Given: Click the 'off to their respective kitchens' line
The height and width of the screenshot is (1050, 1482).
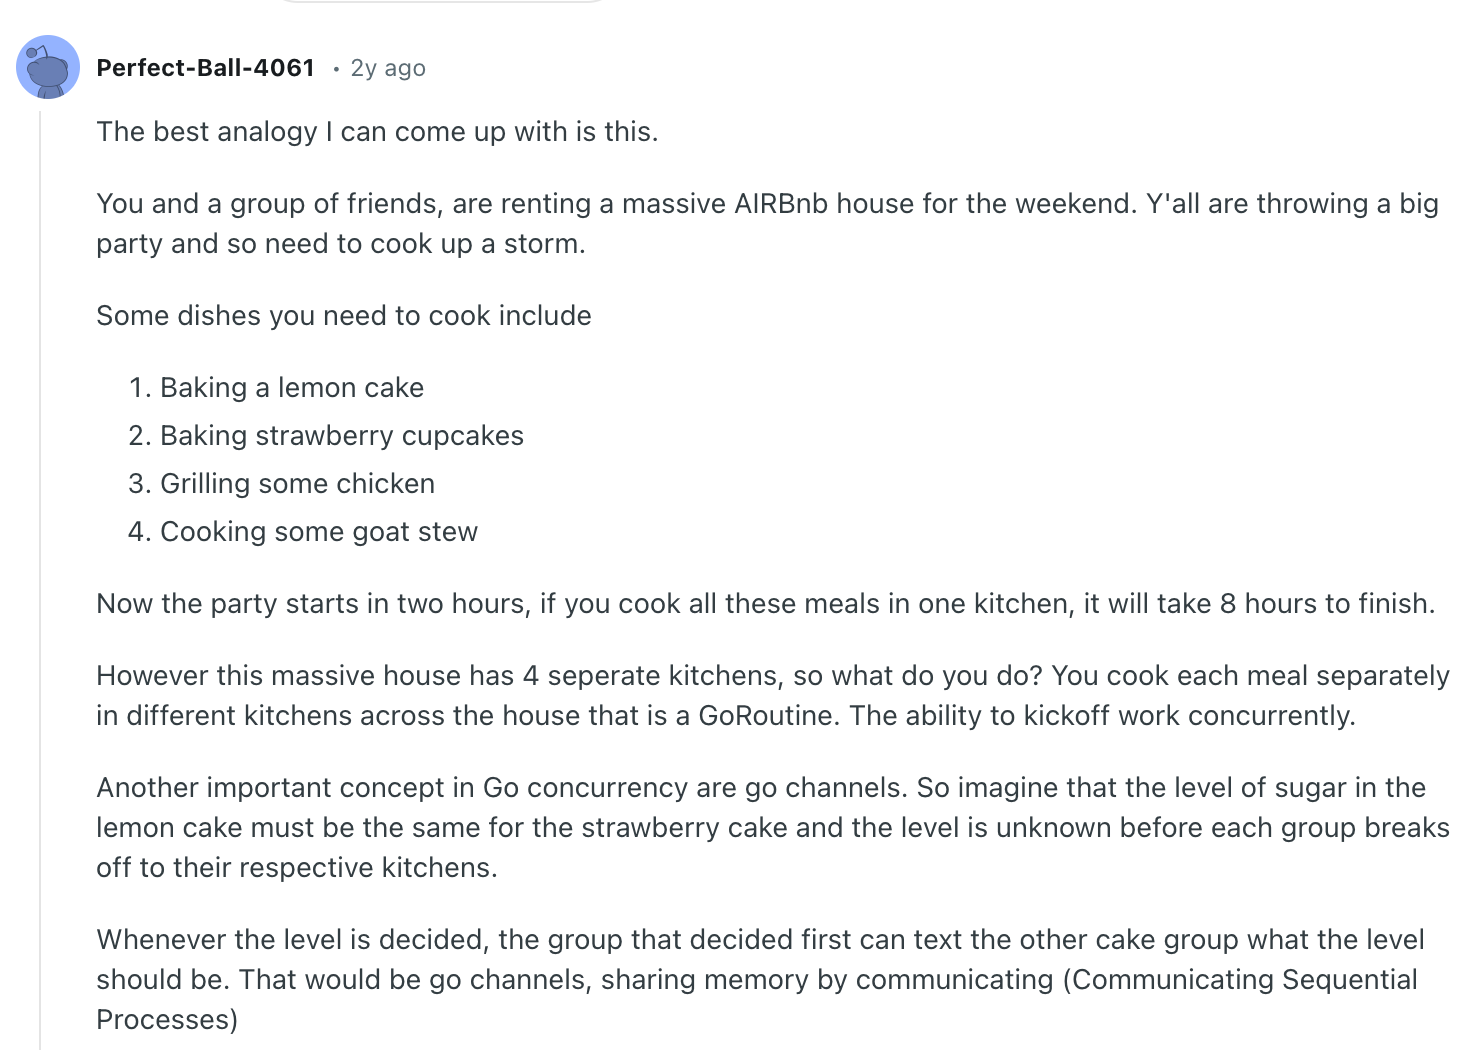Looking at the screenshot, I should tap(297, 867).
